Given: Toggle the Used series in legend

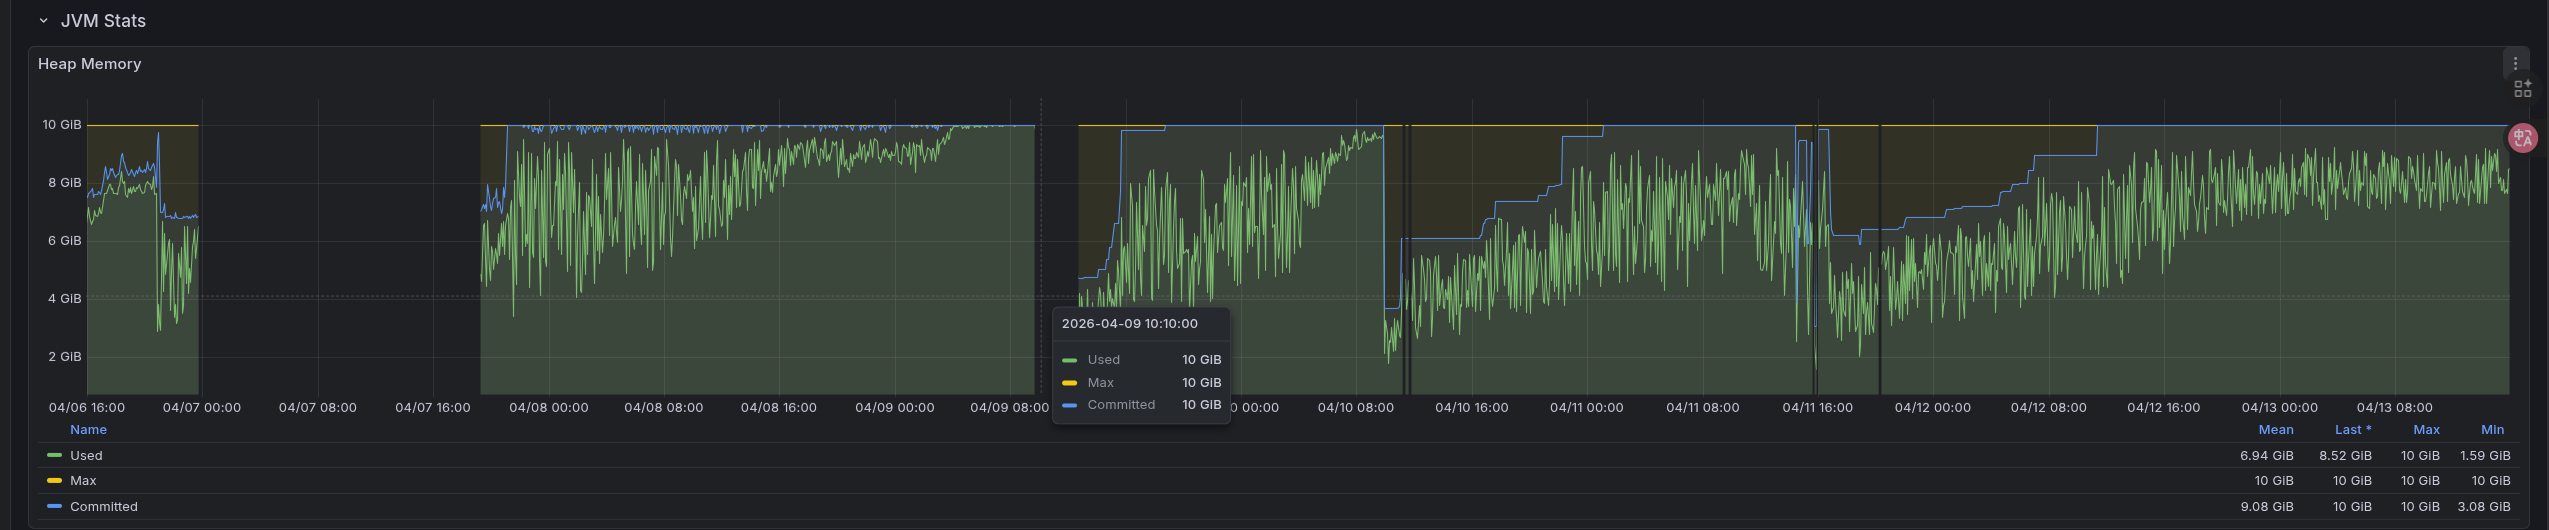Looking at the screenshot, I should coord(86,456).
